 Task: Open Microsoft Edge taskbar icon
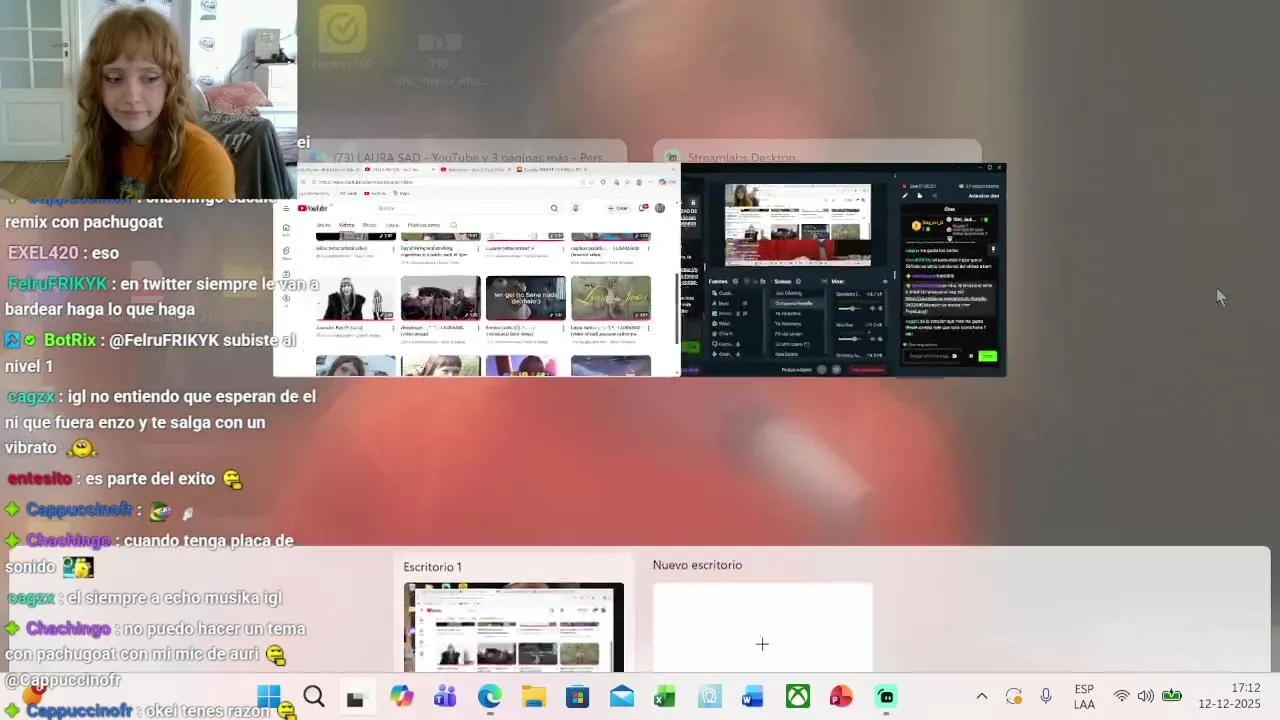[x=489, y=696]
